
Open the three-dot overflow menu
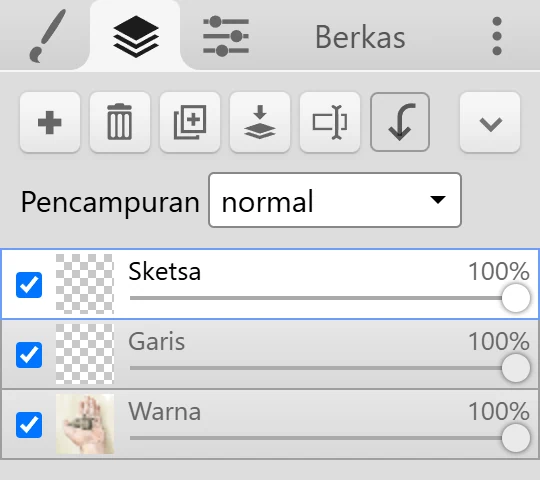pyautogui.click(x=497, y=36)
